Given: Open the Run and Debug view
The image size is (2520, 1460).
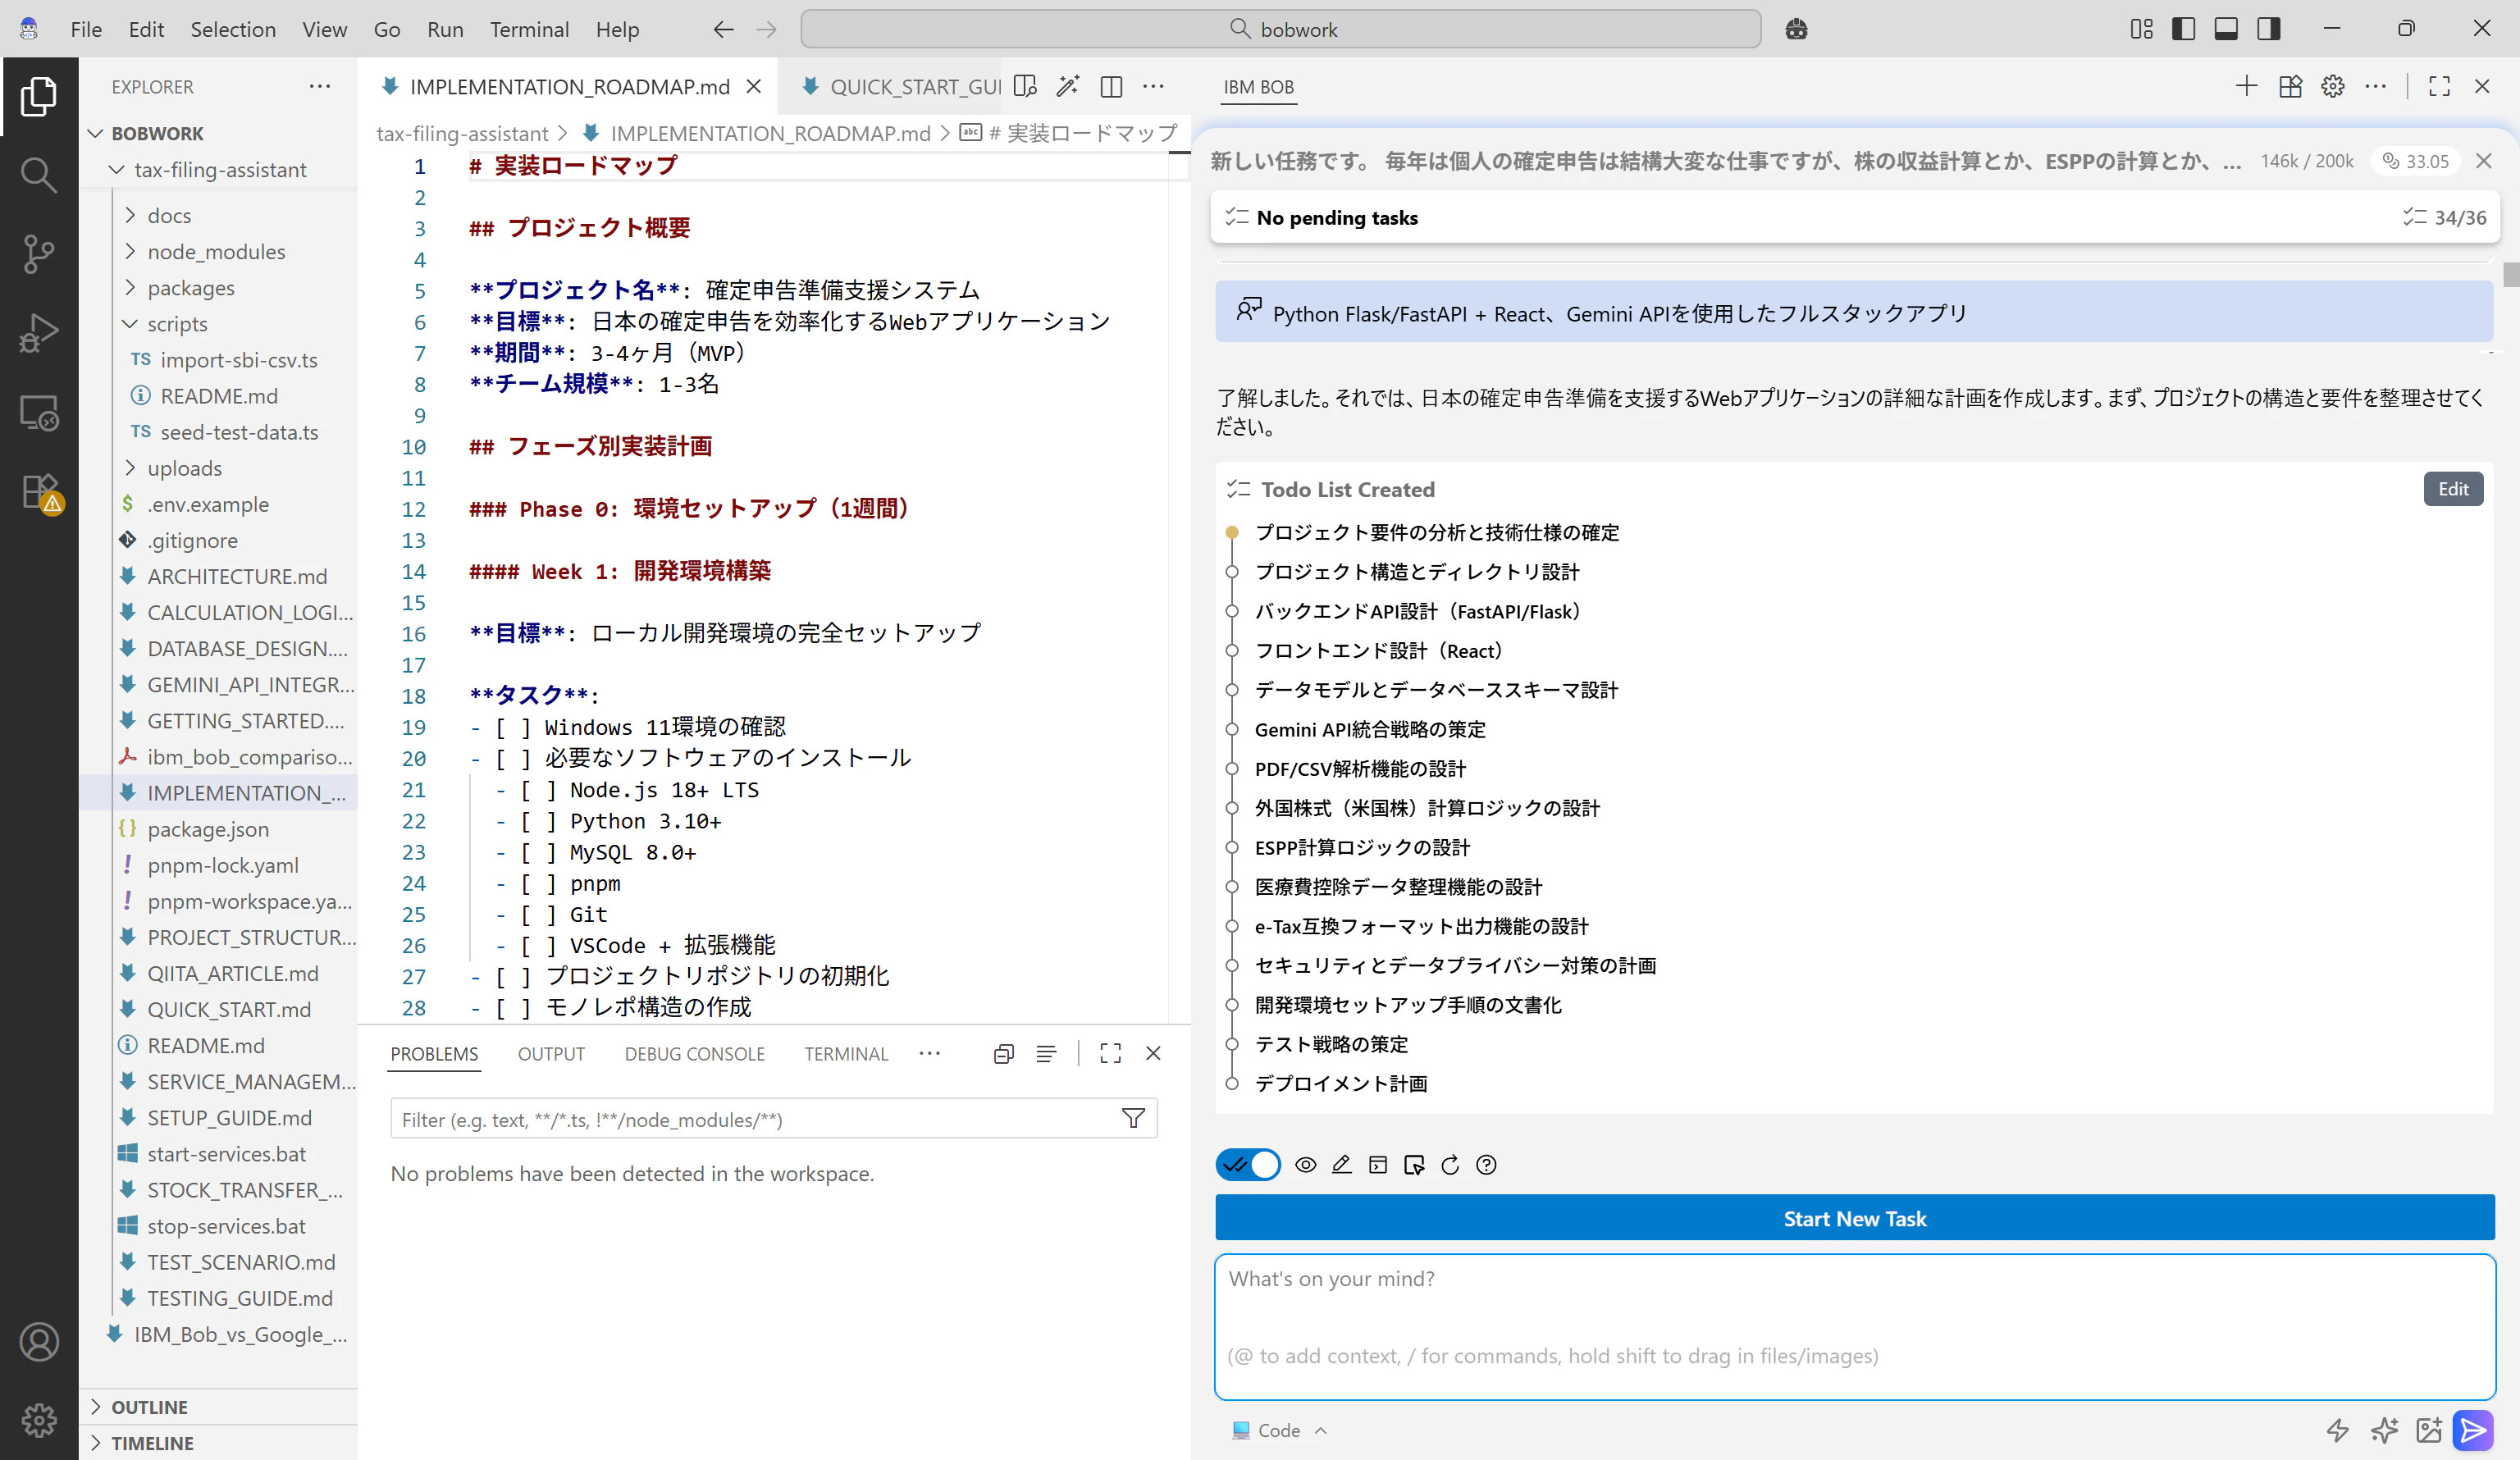Looking at the screenshot, I should click(x=39, y=333).
